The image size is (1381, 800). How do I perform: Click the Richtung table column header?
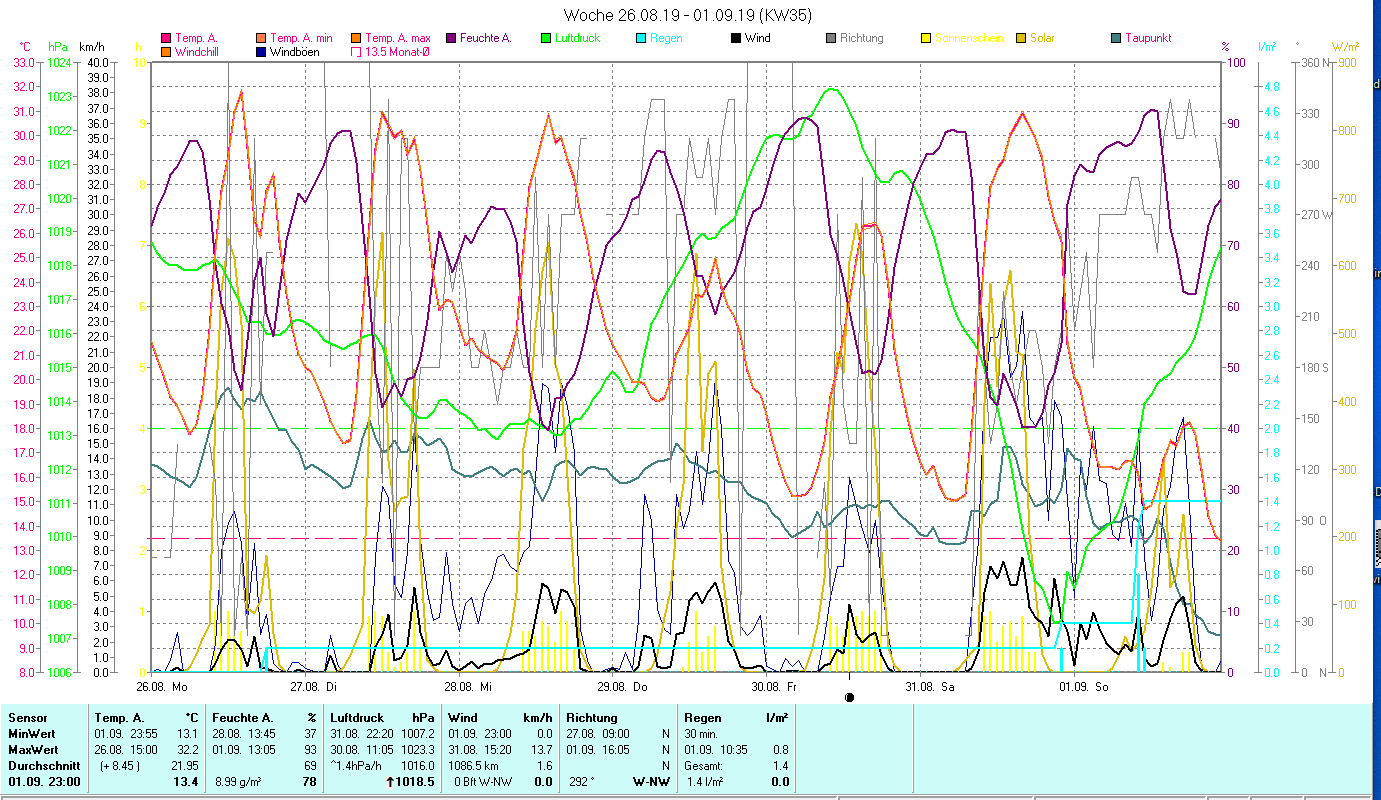[592, 718]
